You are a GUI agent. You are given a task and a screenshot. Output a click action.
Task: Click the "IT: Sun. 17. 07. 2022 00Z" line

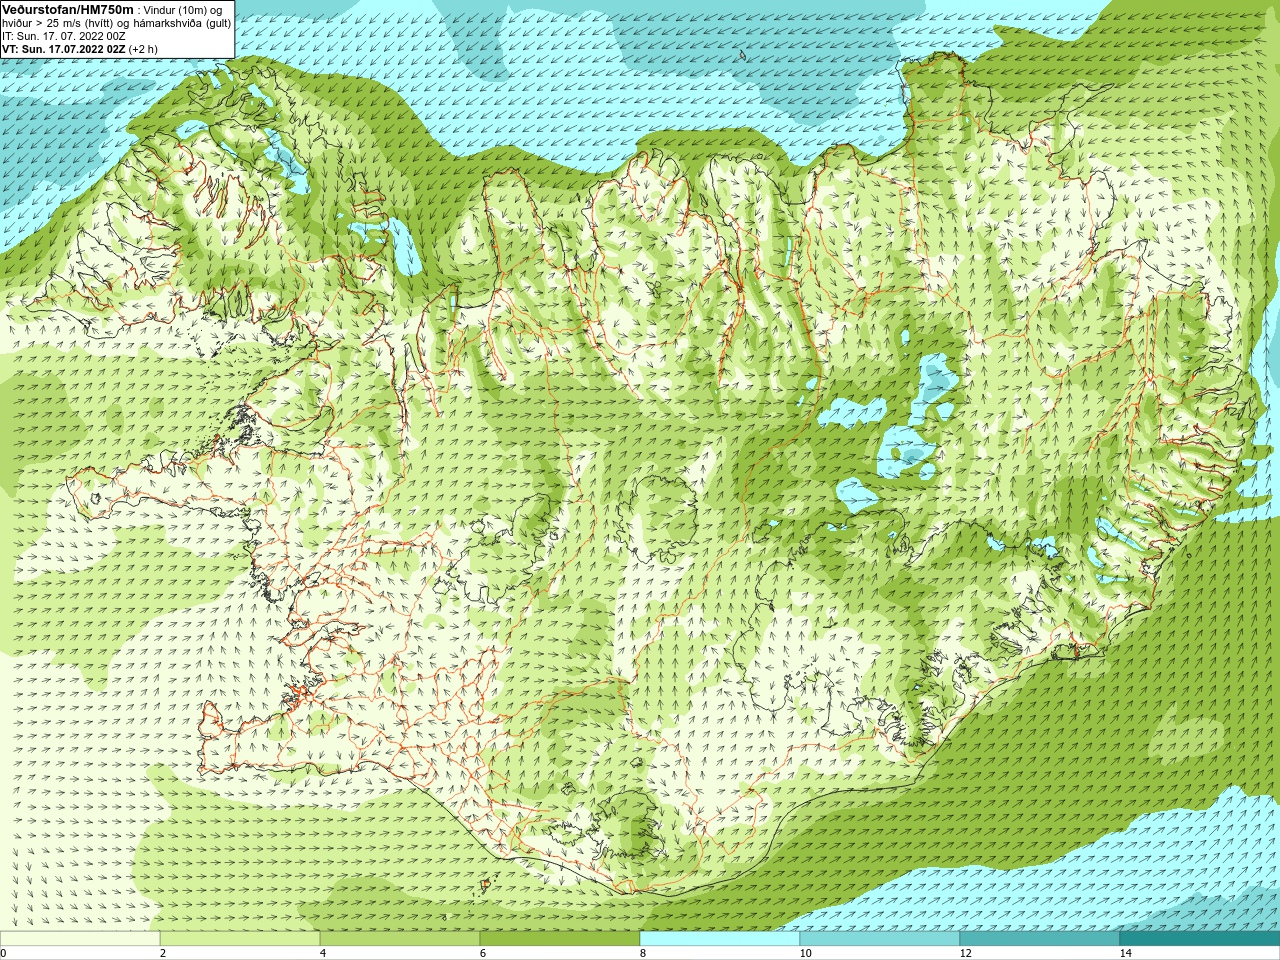[x=64, y=35]
